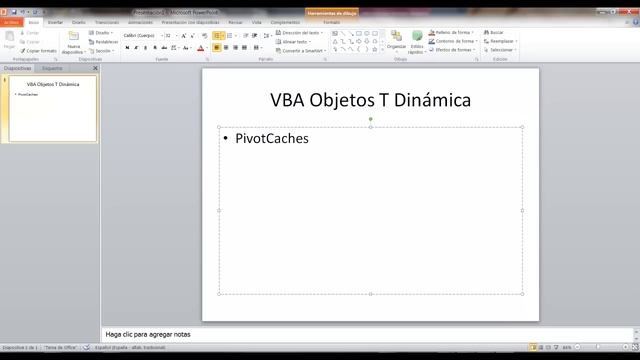Increase font size with the large A icon
Image resolution: width=640 pixels, height=360 pixels.
(x=184, y=36)
